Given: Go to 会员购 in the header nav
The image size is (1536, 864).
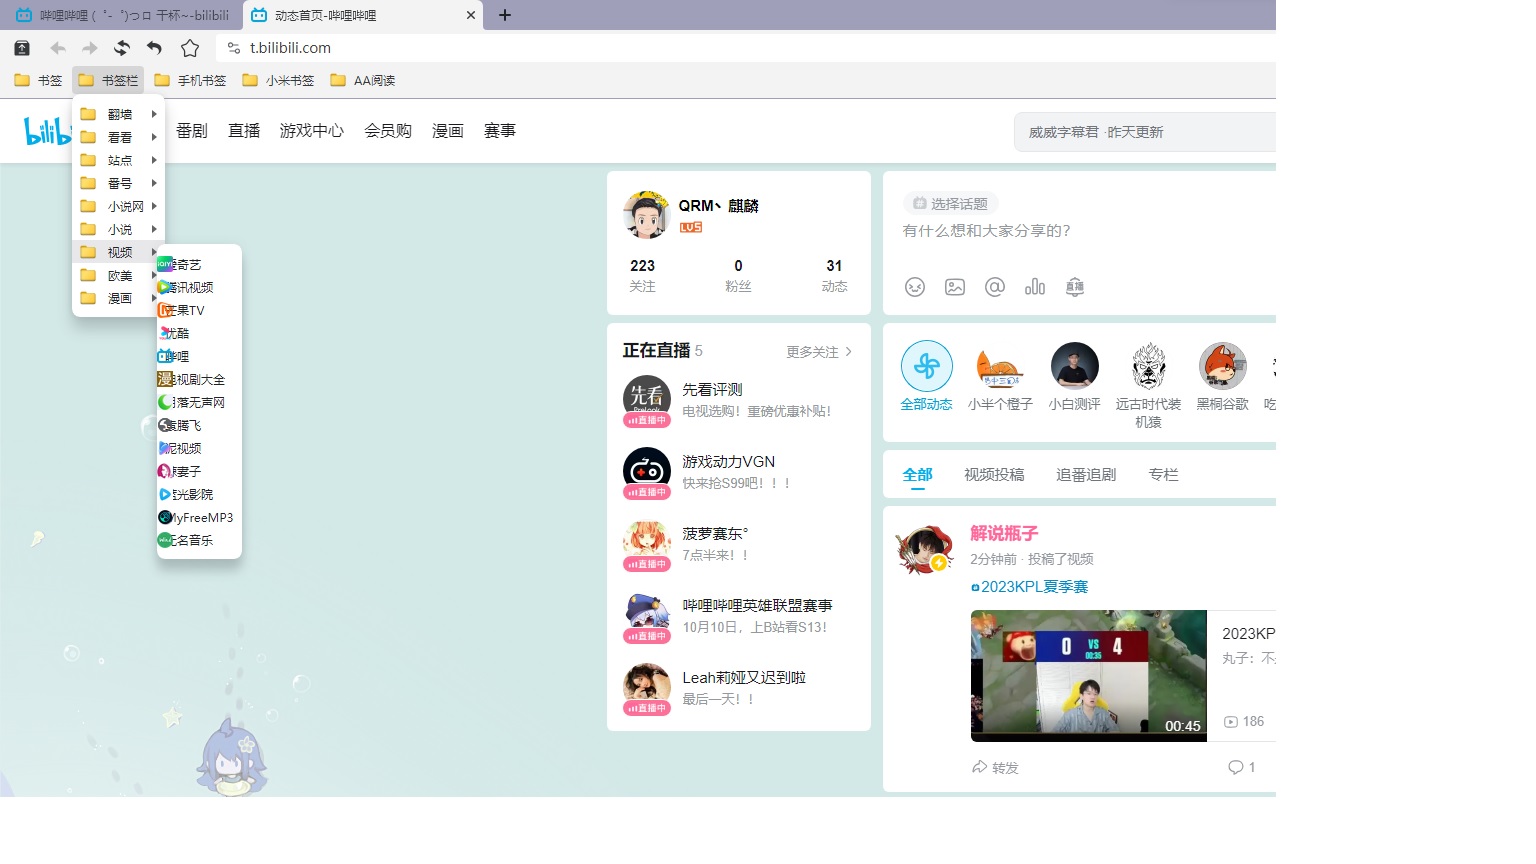Looking at the screenshot, I should pyautogui.click(x=388, y=130).
